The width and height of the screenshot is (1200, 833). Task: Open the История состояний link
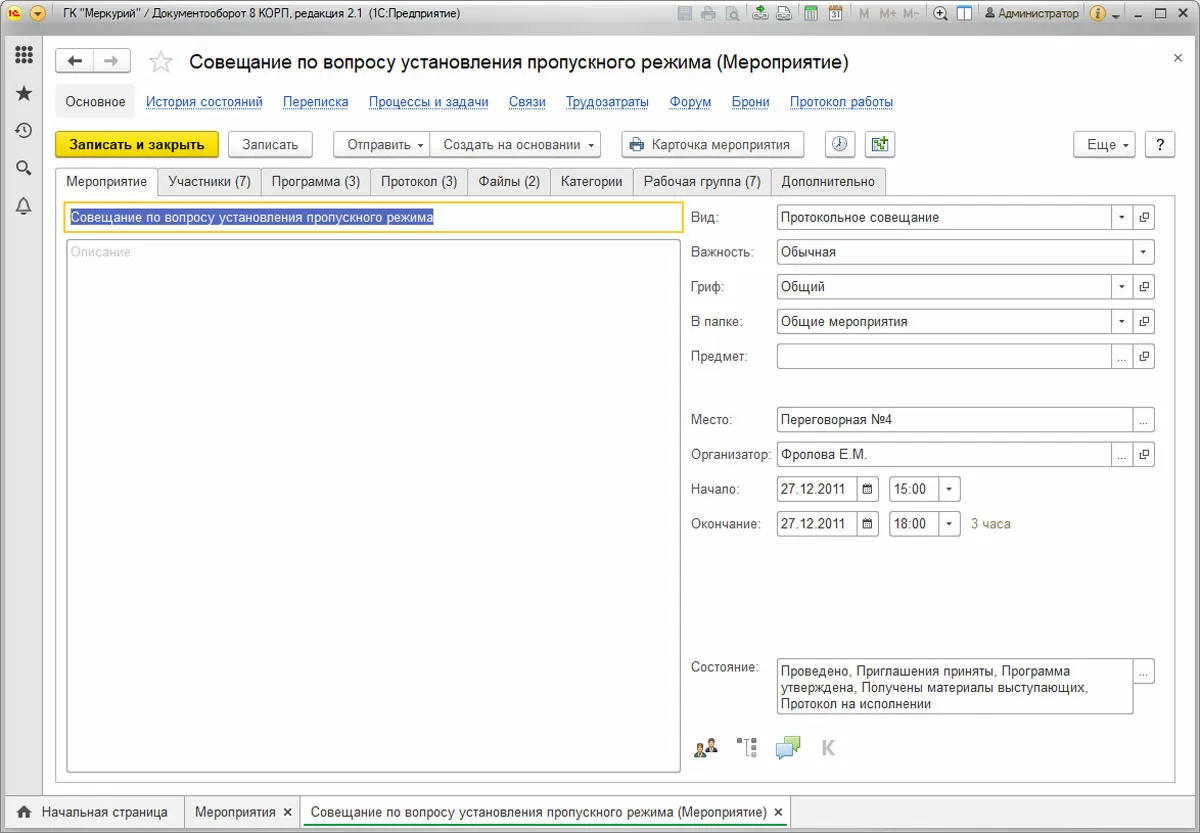pos(204,102)
